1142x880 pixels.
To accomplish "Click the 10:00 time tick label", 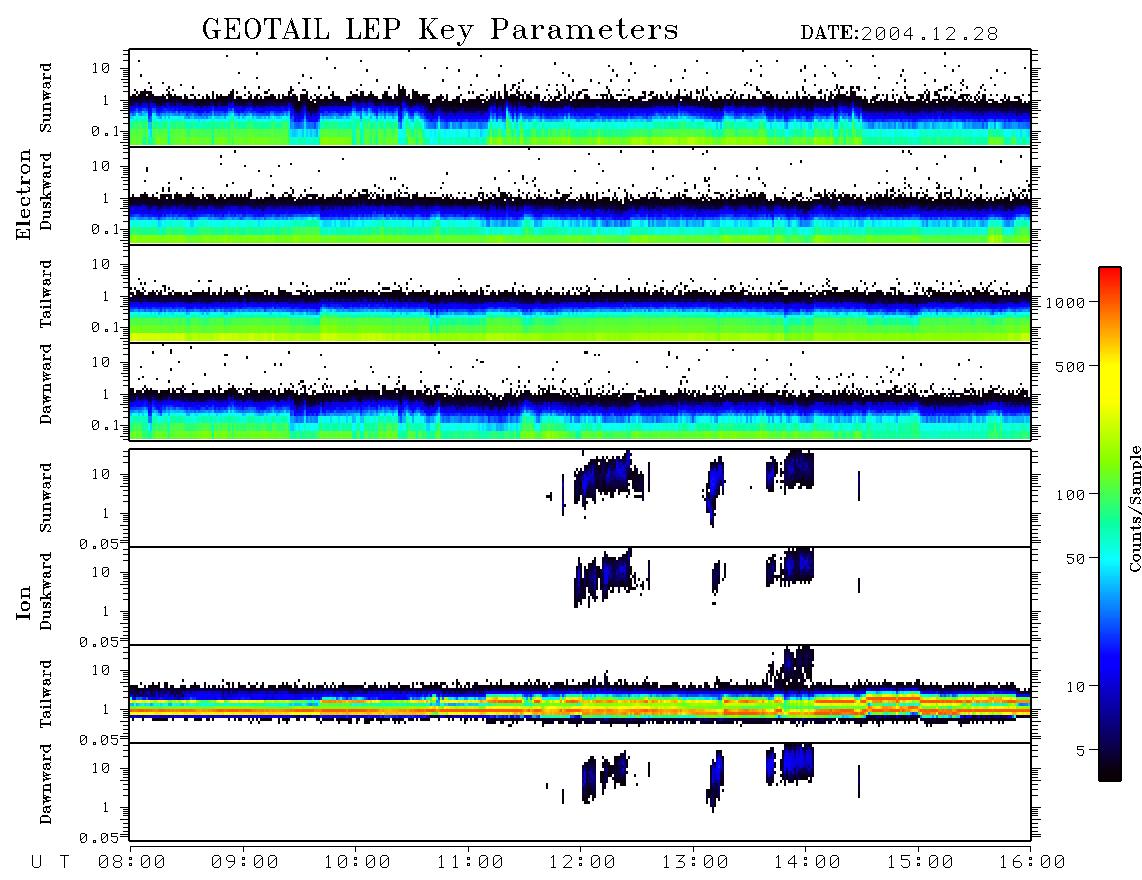I will 357,863.
